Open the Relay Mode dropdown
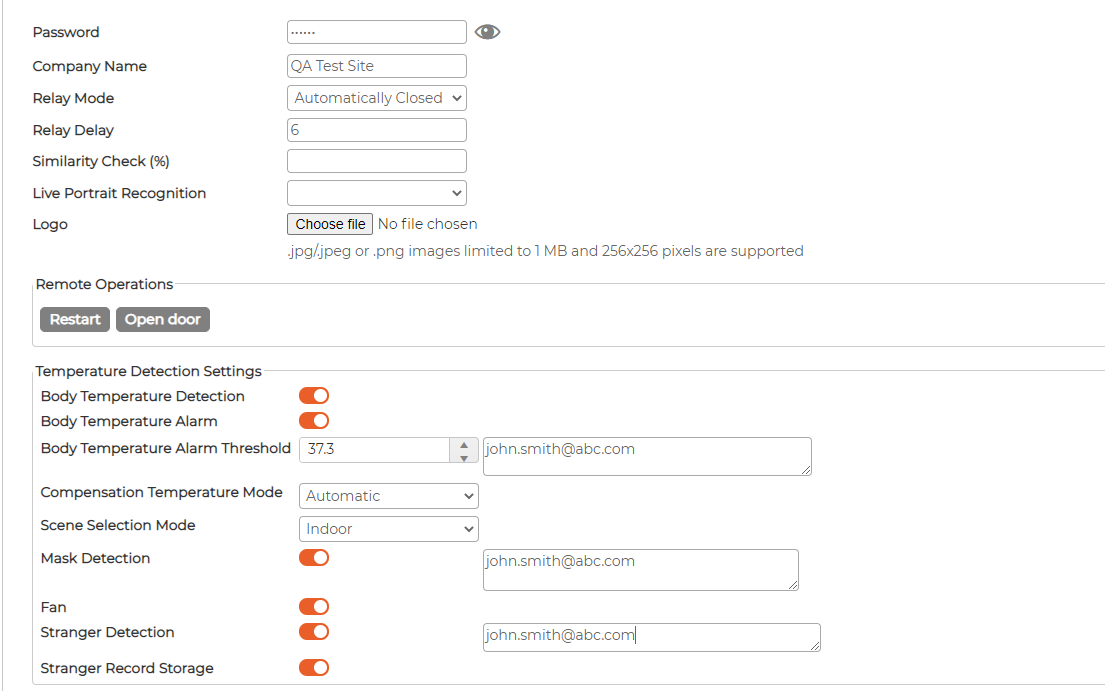 coord(377,98)
